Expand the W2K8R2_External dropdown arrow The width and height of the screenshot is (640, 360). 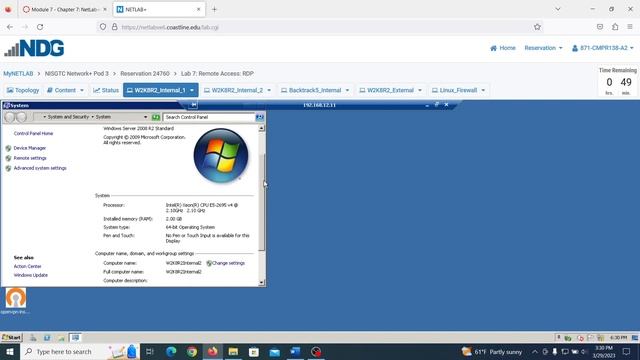(x=420, y=90)
